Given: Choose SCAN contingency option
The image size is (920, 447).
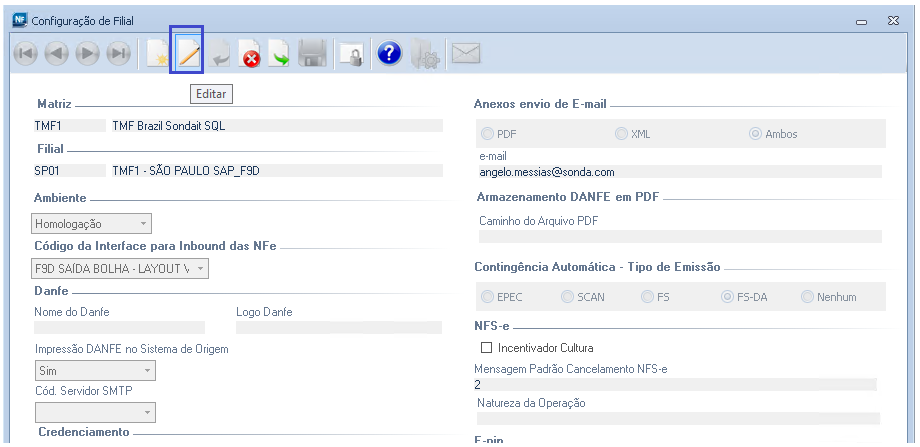Looking at the screenshot, I should (x=567, y=297).
